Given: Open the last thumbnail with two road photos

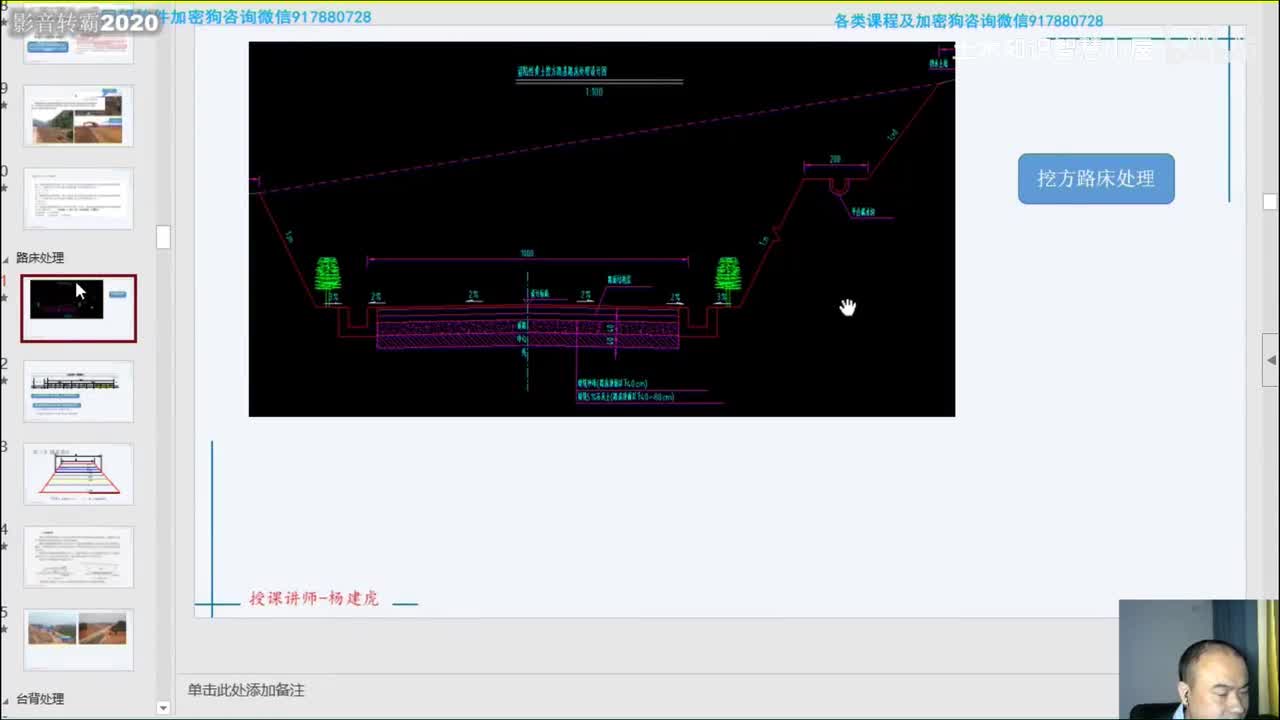Looking at the screenshot, I should [78, 640].
